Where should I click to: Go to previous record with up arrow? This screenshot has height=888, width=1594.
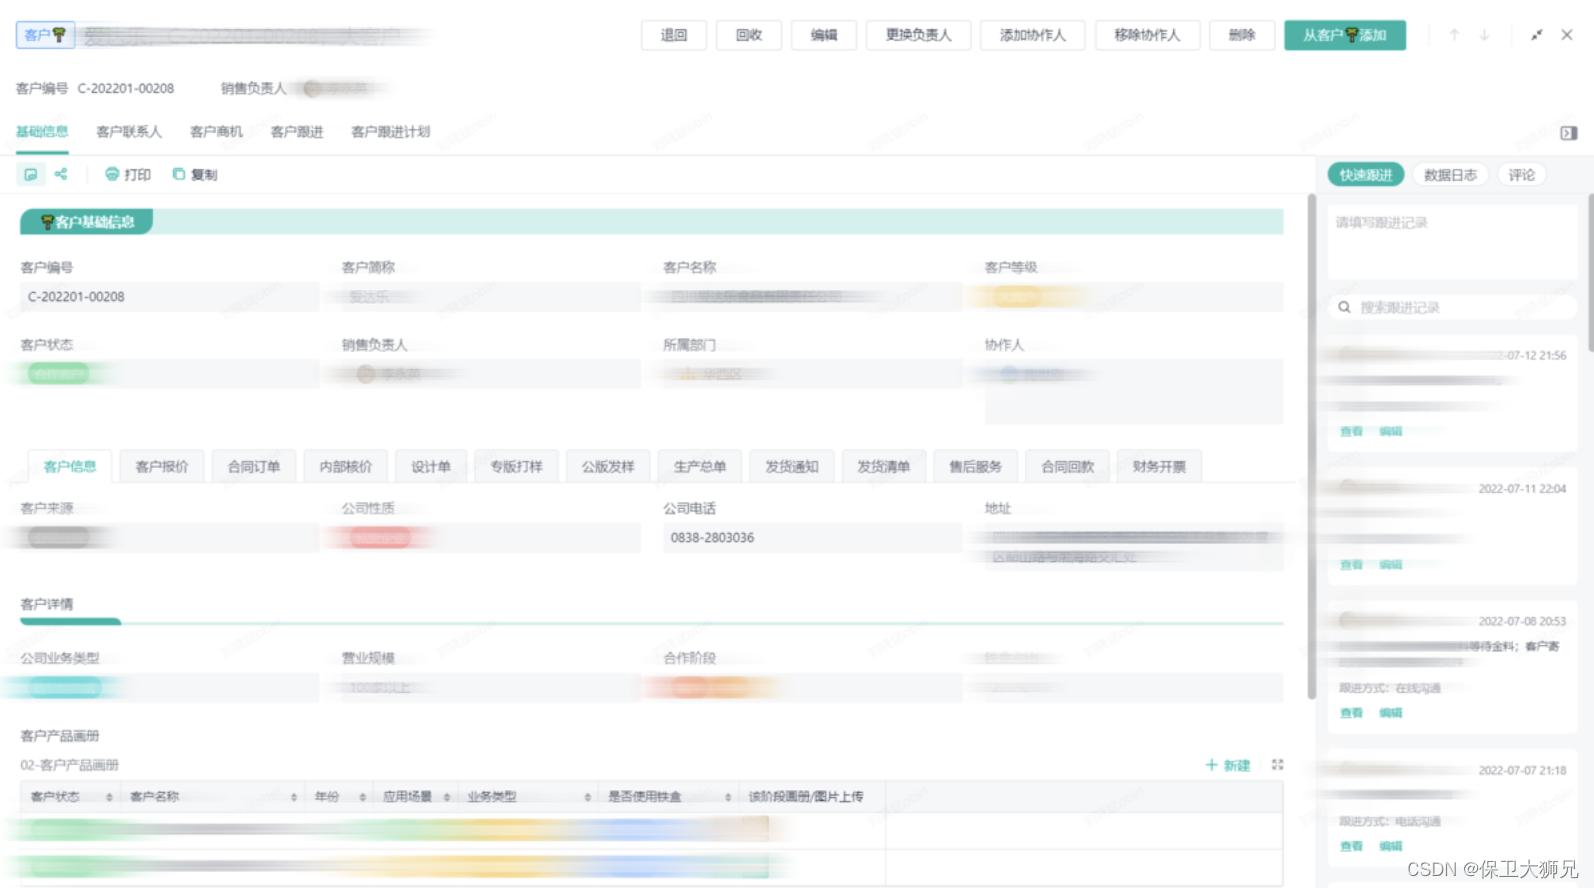1454,35
